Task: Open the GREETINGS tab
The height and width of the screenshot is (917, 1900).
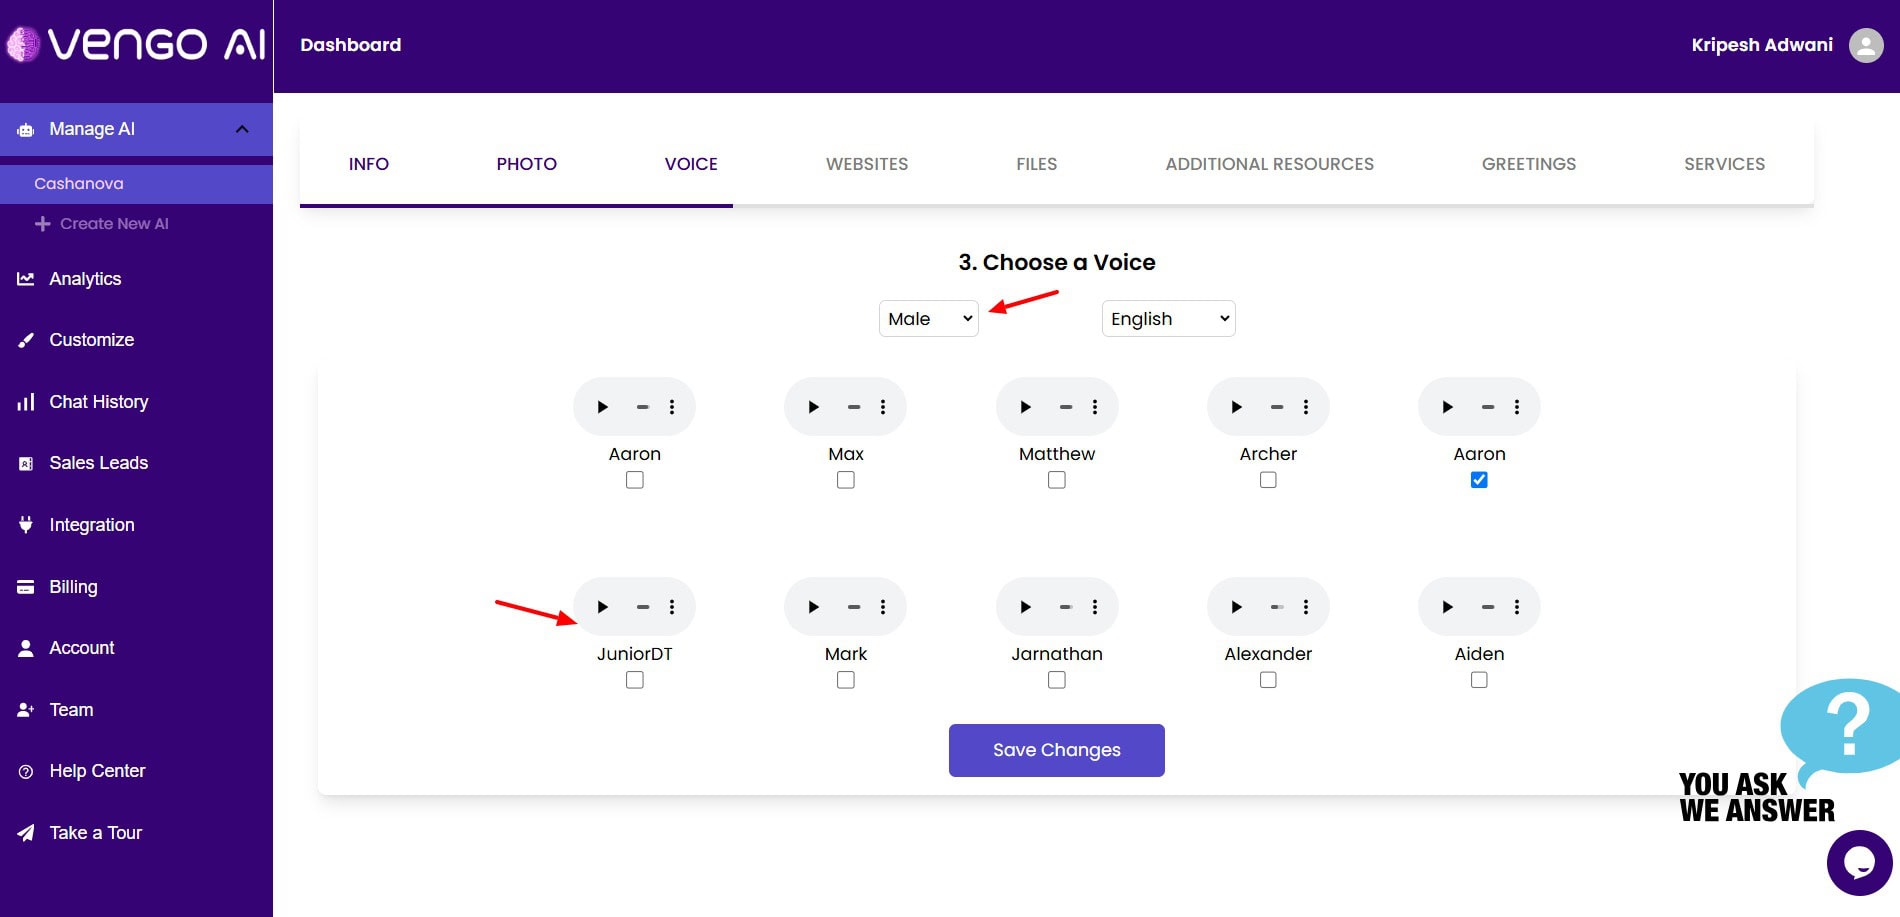Action: click(1529, 164)
